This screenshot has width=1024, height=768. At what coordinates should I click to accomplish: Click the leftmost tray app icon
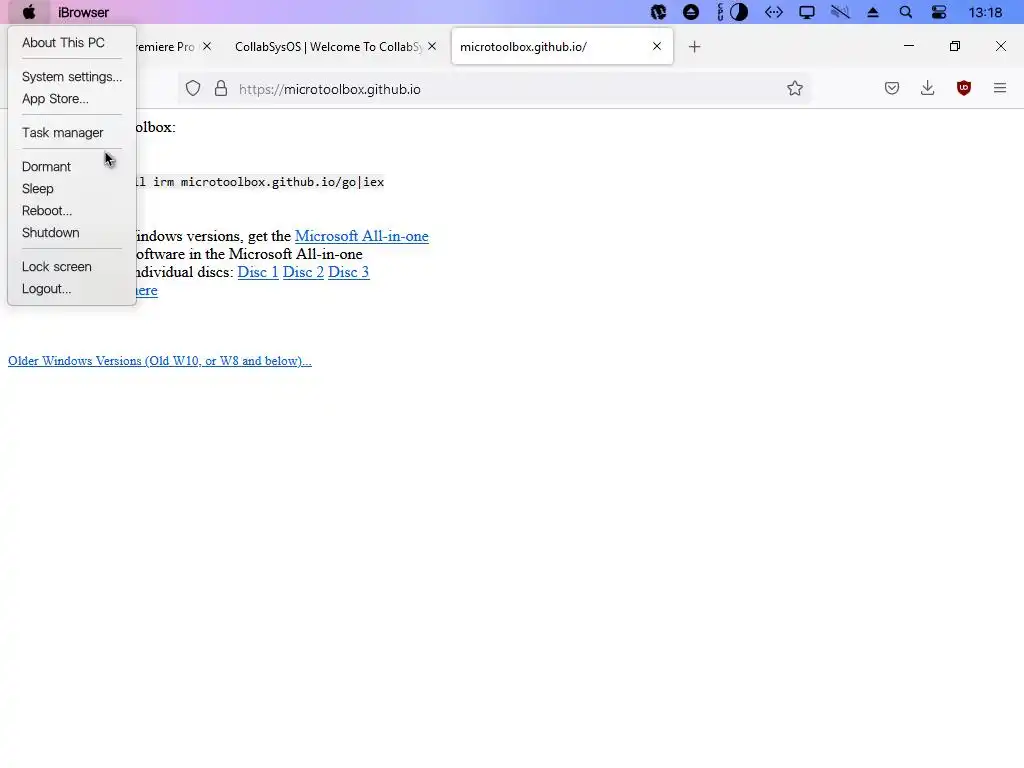coord(658,12)
